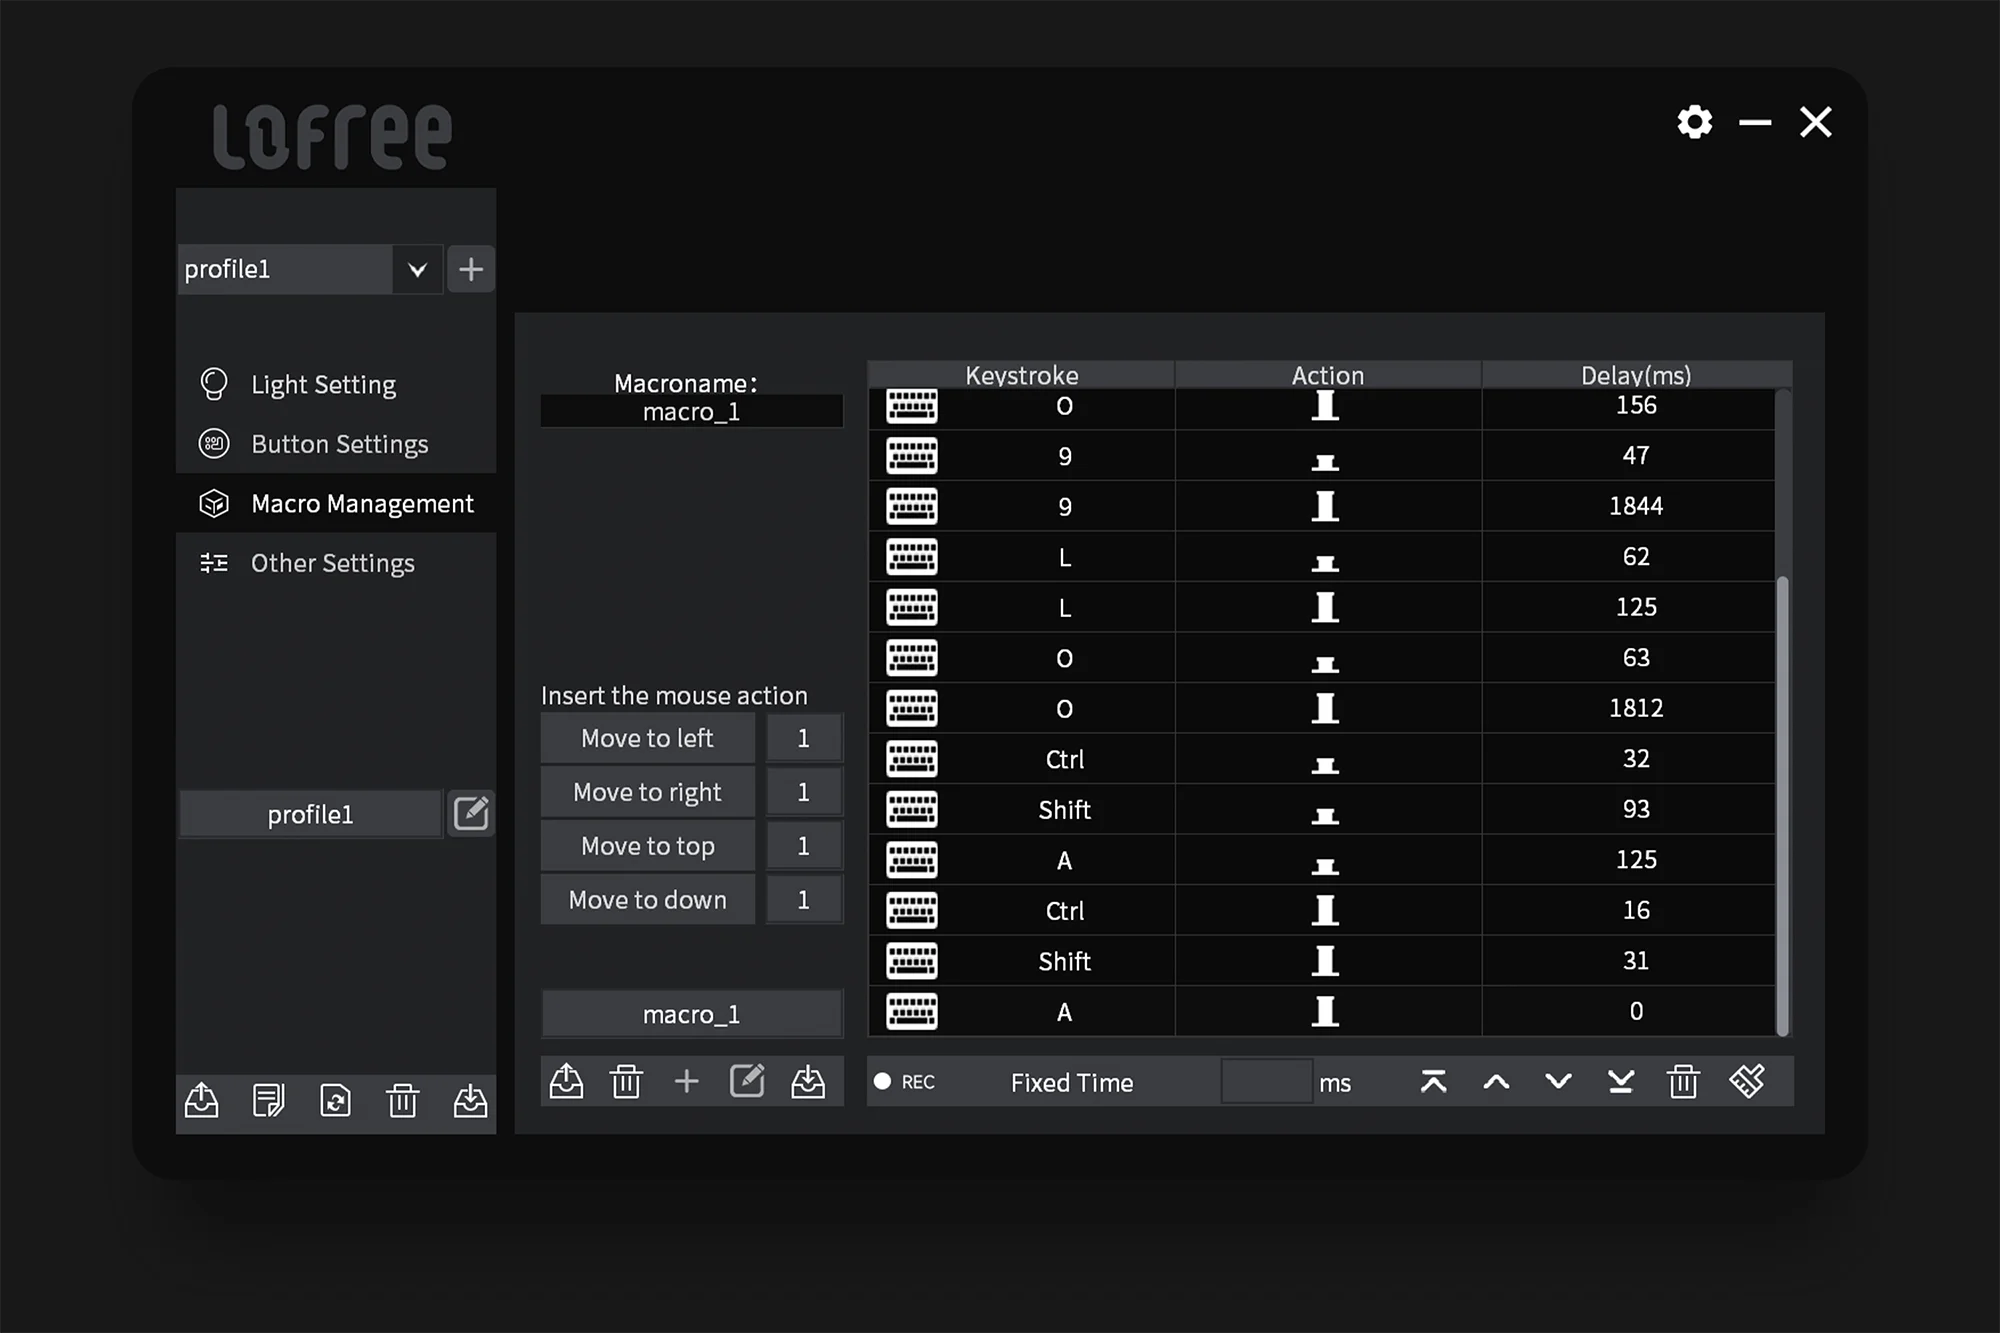Screen dimensions: 2000x1333
Task: Click the clear all macro steps brush icon
Action: (x=1747, y=1081)
